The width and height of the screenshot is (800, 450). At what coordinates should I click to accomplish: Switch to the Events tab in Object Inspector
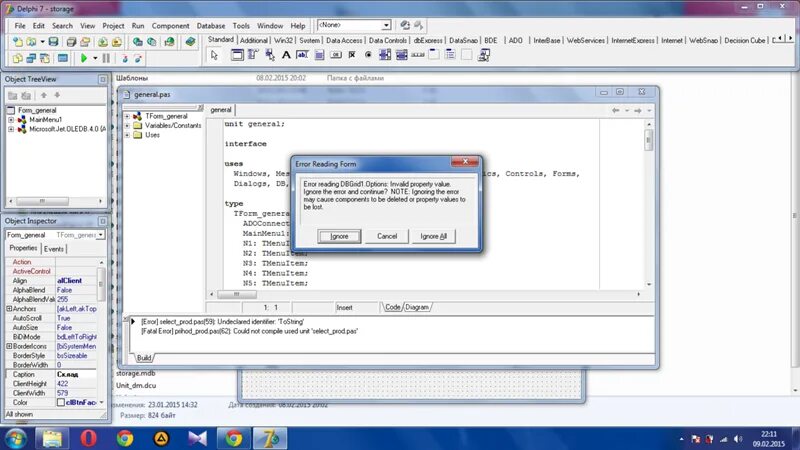54,249
